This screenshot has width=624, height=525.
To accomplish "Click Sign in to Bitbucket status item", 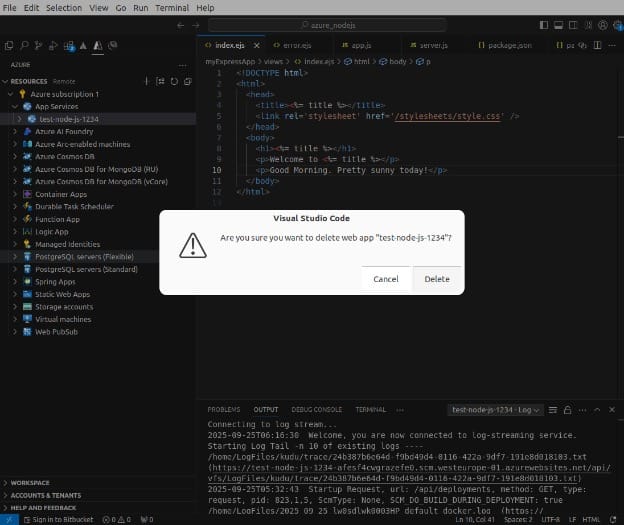I will 58,520.
